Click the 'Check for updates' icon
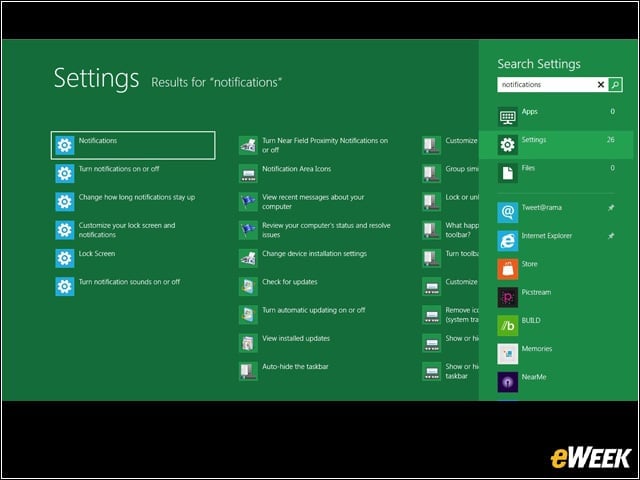640x480 pixels. coord(248,286)
